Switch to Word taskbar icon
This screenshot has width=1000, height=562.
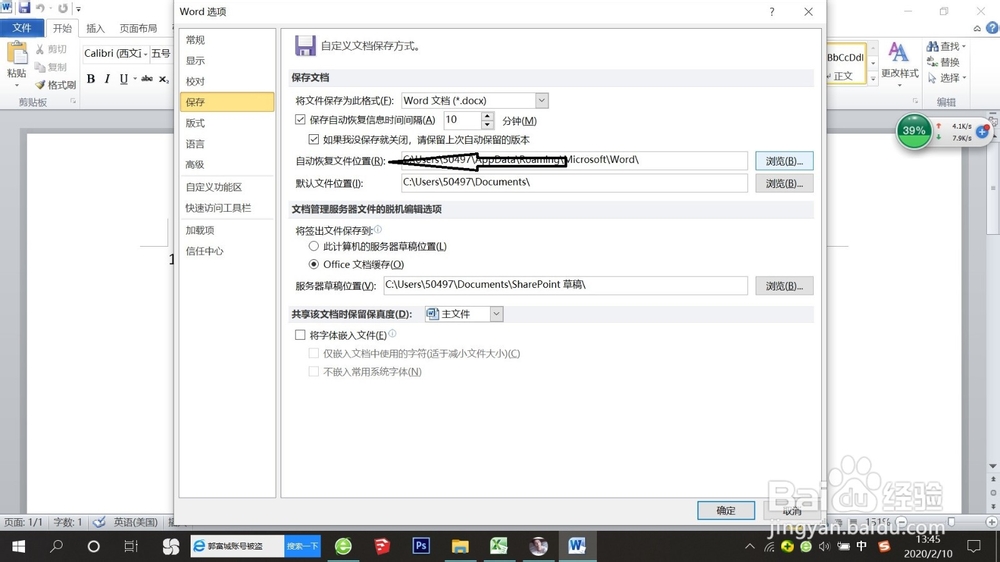[x=577, y=545]
